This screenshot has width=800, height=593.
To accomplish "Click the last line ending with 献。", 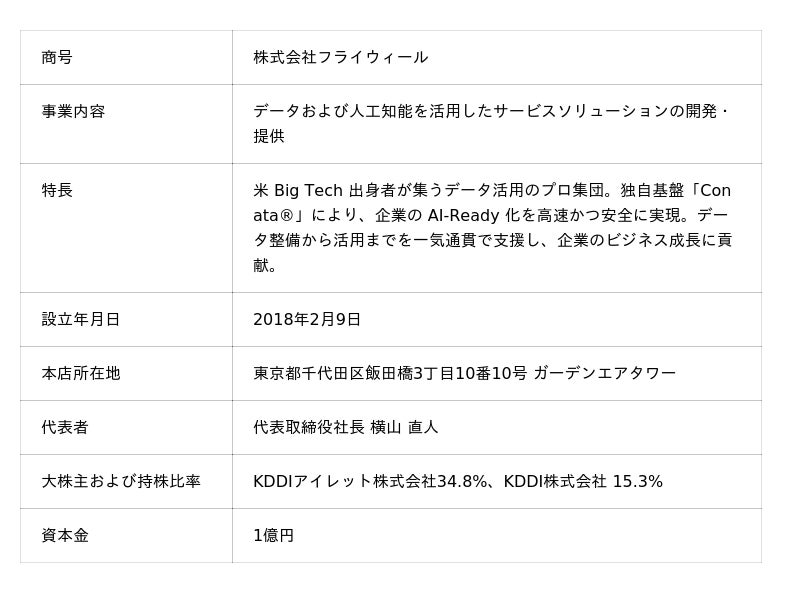I will 265,266.
